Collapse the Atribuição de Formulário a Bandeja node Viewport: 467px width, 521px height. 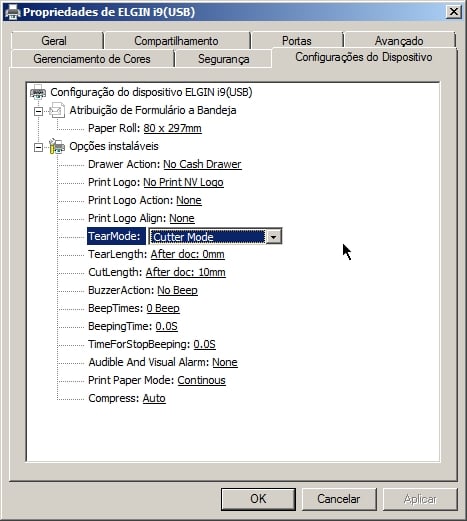39,111
